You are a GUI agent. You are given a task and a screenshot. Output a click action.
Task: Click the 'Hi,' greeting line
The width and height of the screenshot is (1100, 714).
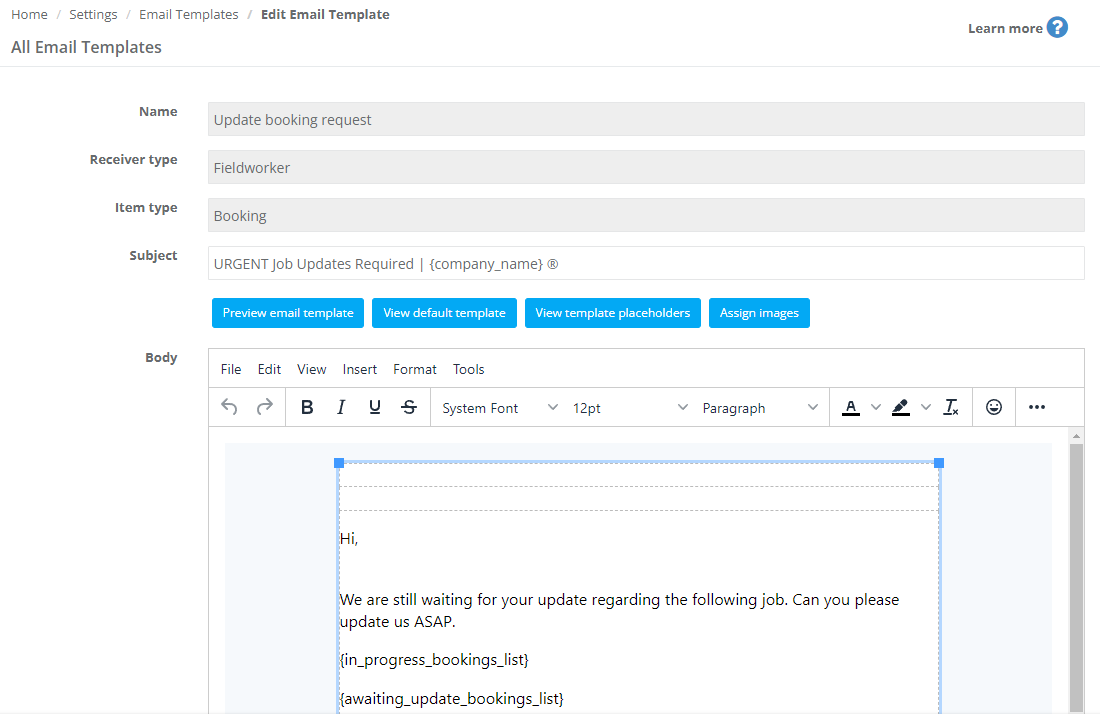pyautogui.click(x=349, y=539)
